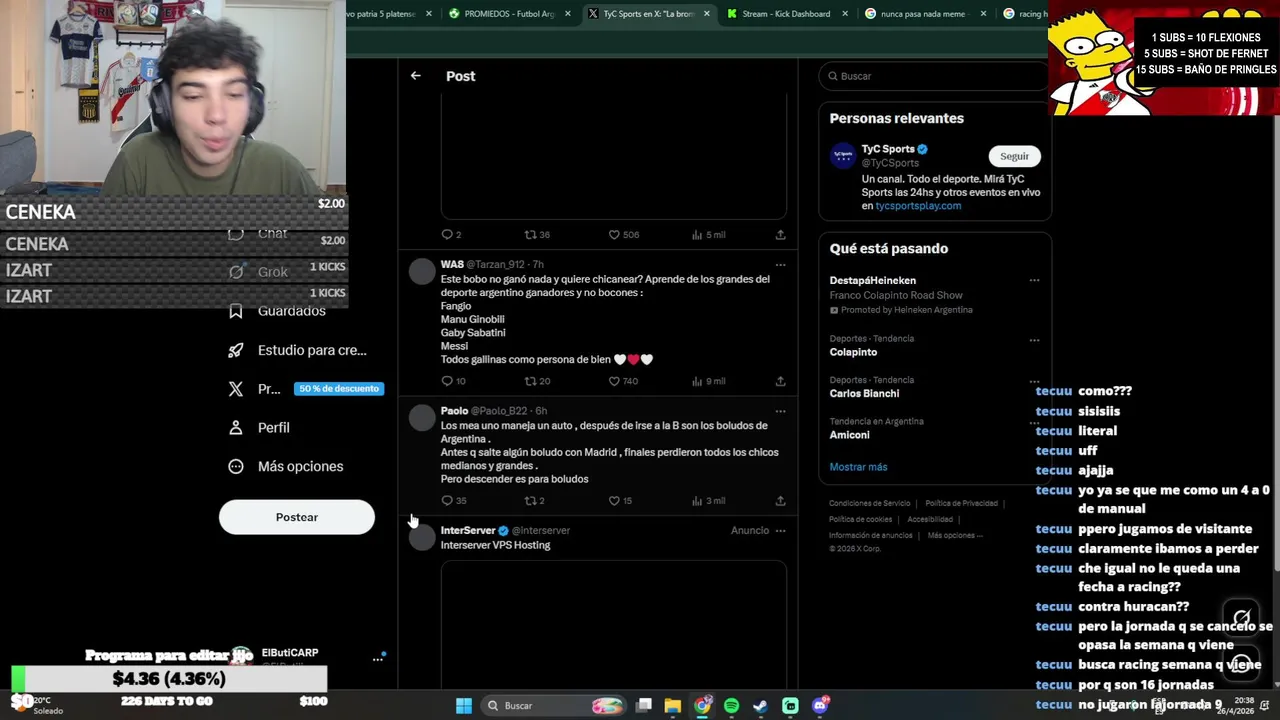The width and height of the screenshot is (1280, 720).
Task: Open Estudio para creadores rocket icon
Action: [236, 350]
